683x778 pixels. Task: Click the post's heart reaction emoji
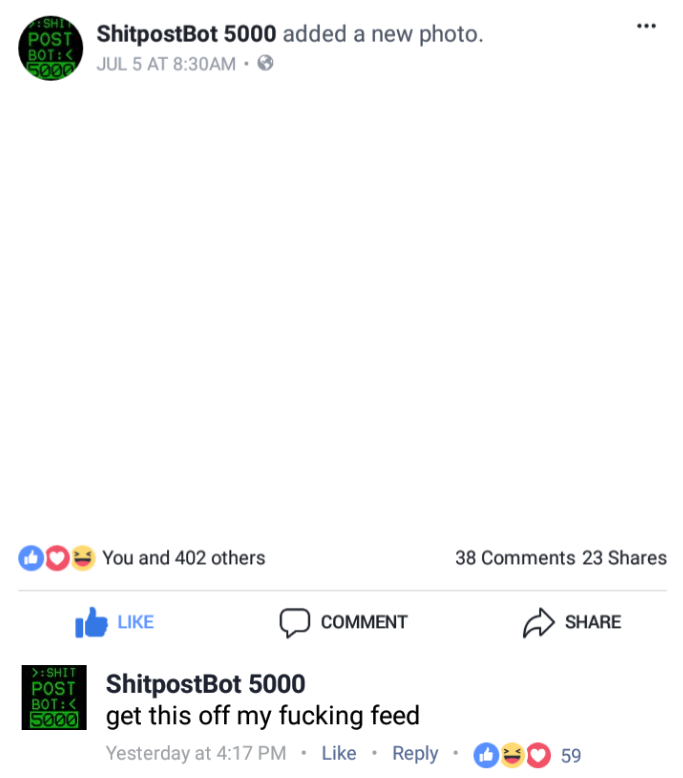coord(57,558)
